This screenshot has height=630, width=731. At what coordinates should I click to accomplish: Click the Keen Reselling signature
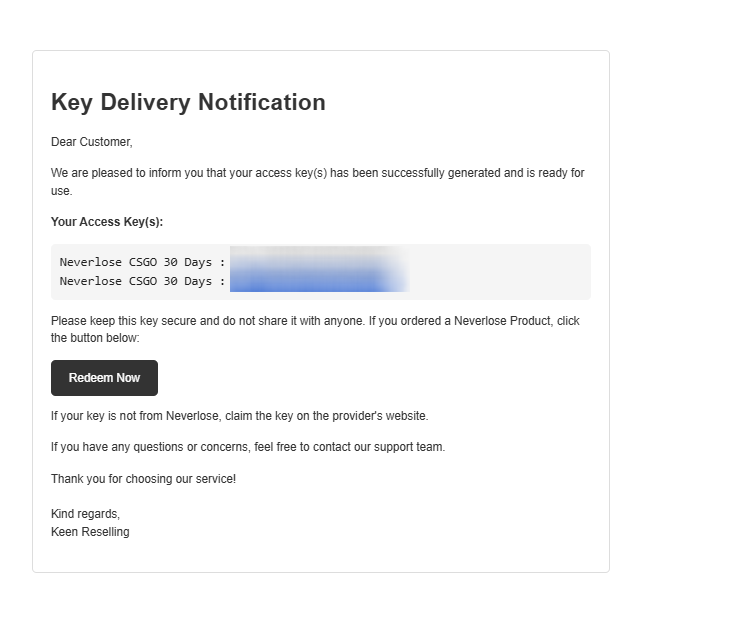90,532
